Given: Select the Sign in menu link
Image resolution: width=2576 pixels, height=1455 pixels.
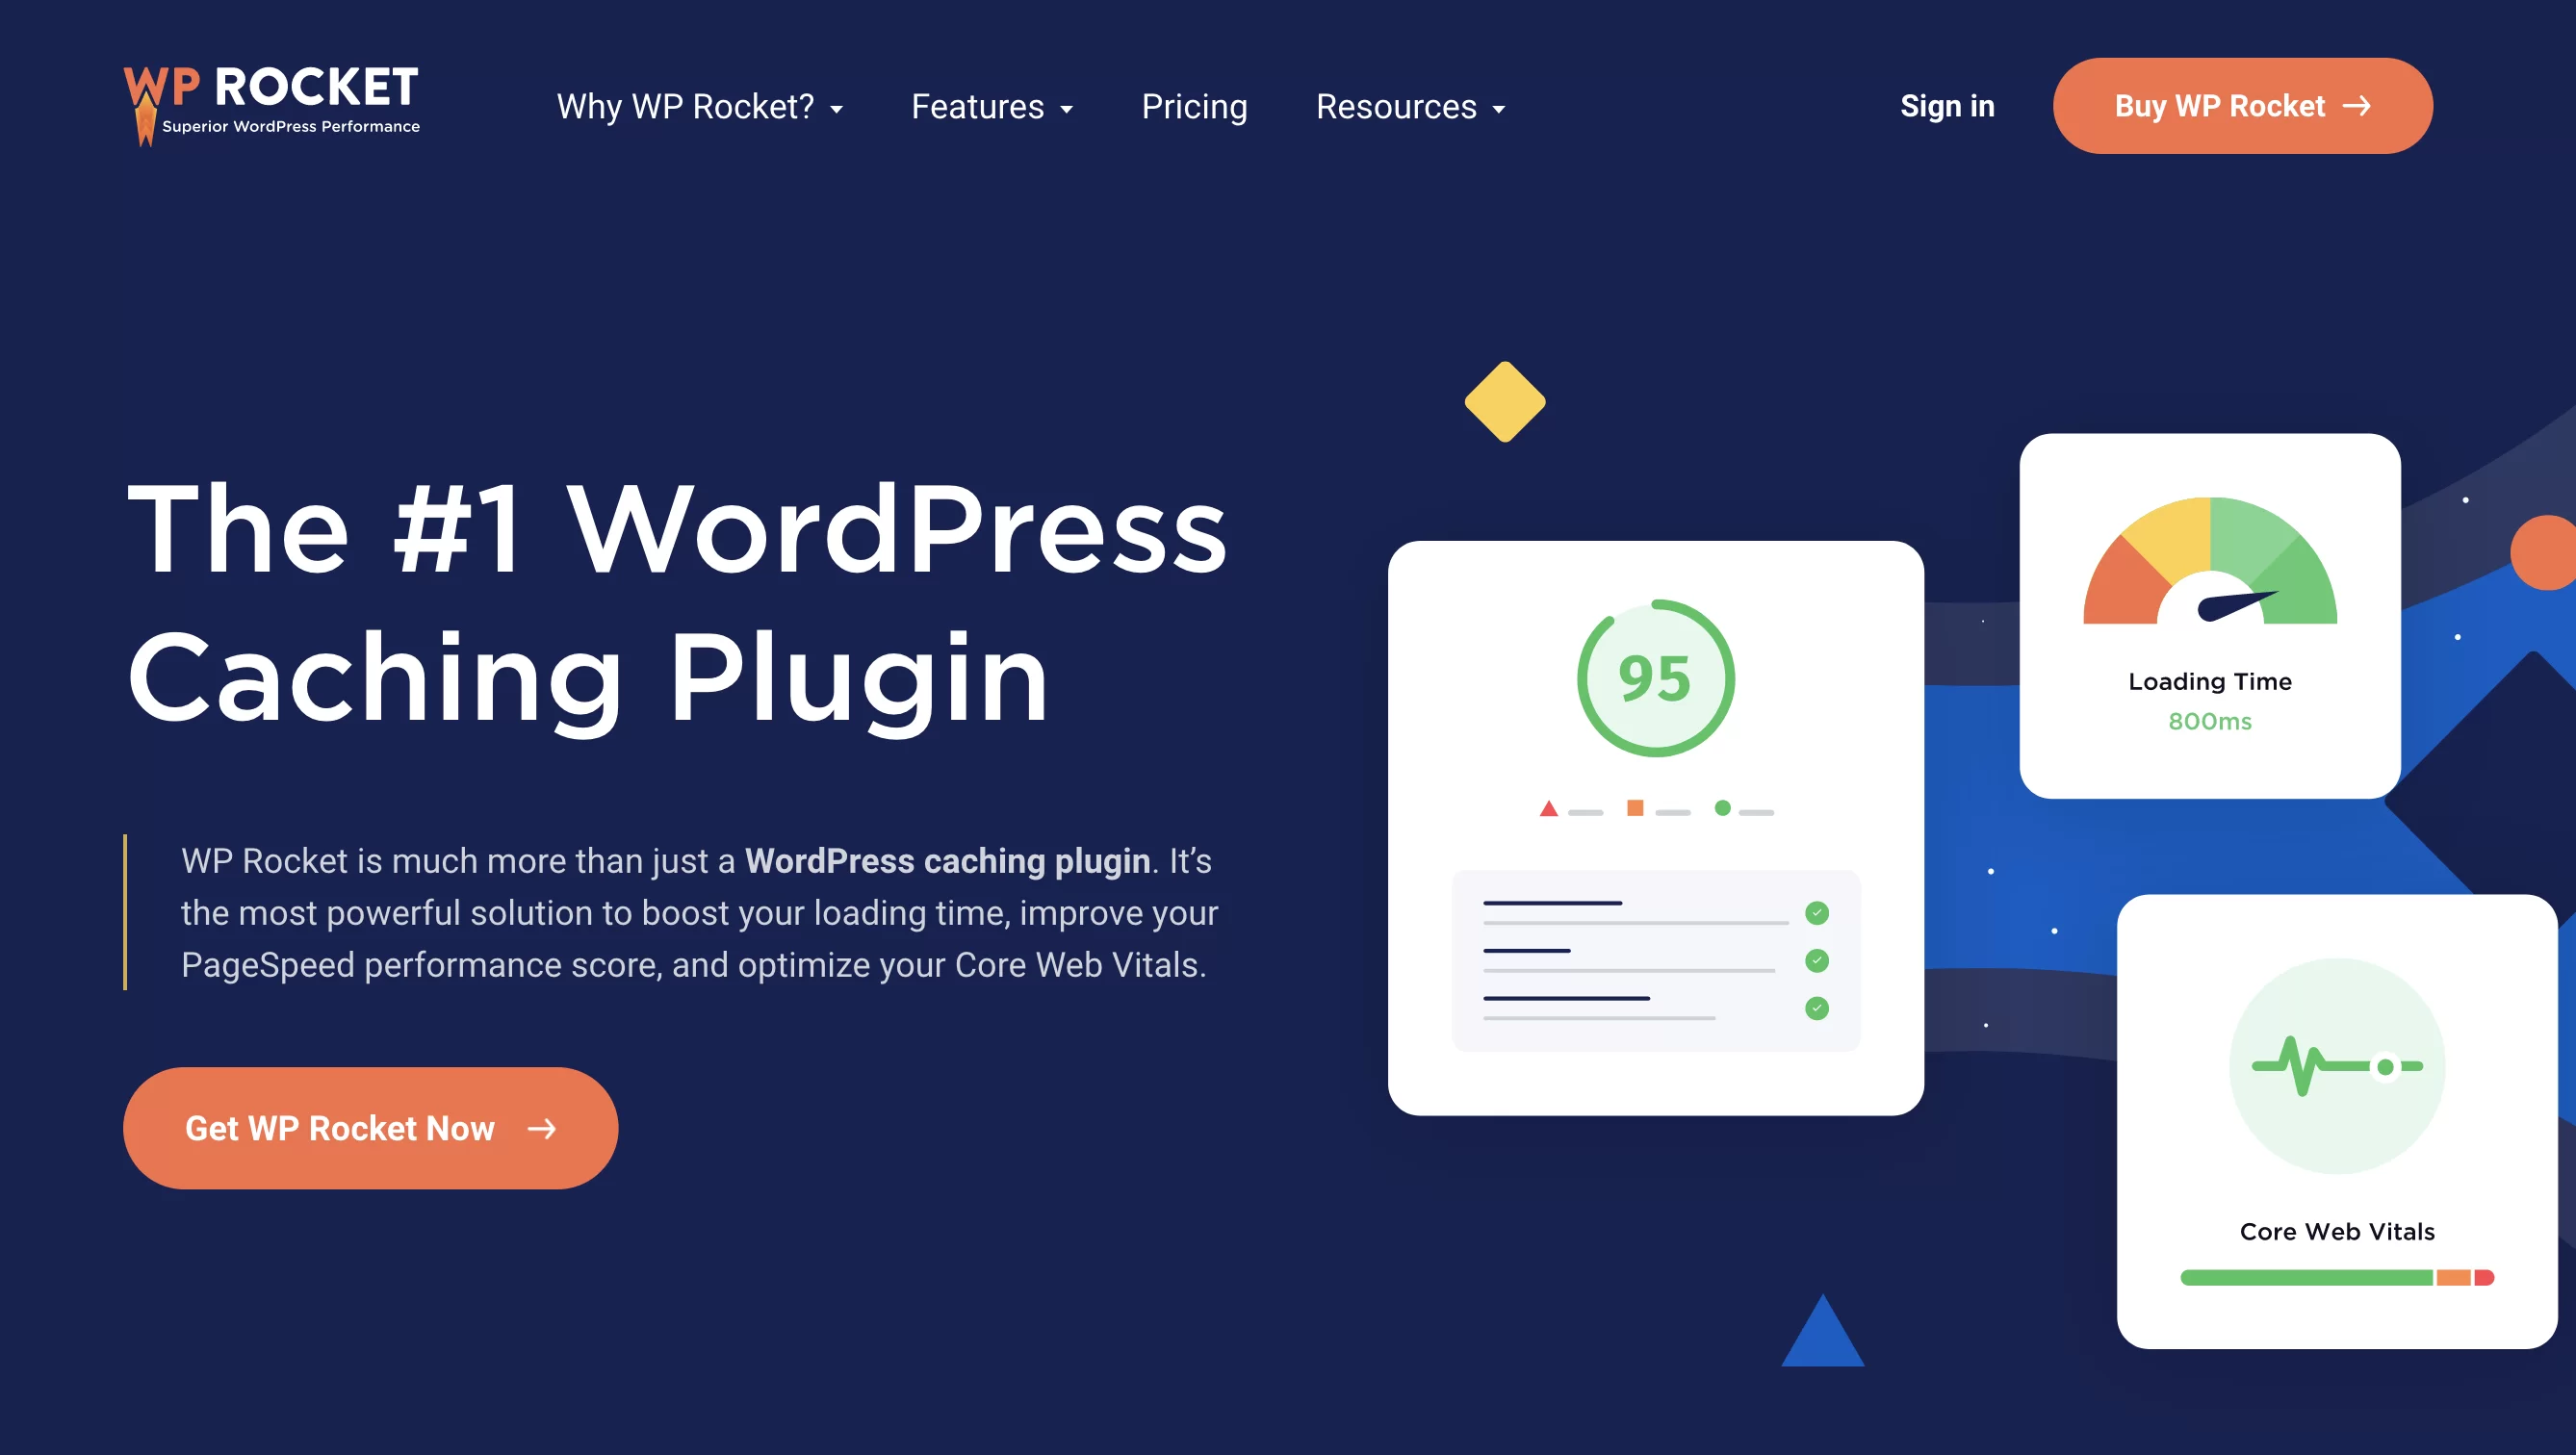Looking at the screenshot, I should tap(1946, 106).
